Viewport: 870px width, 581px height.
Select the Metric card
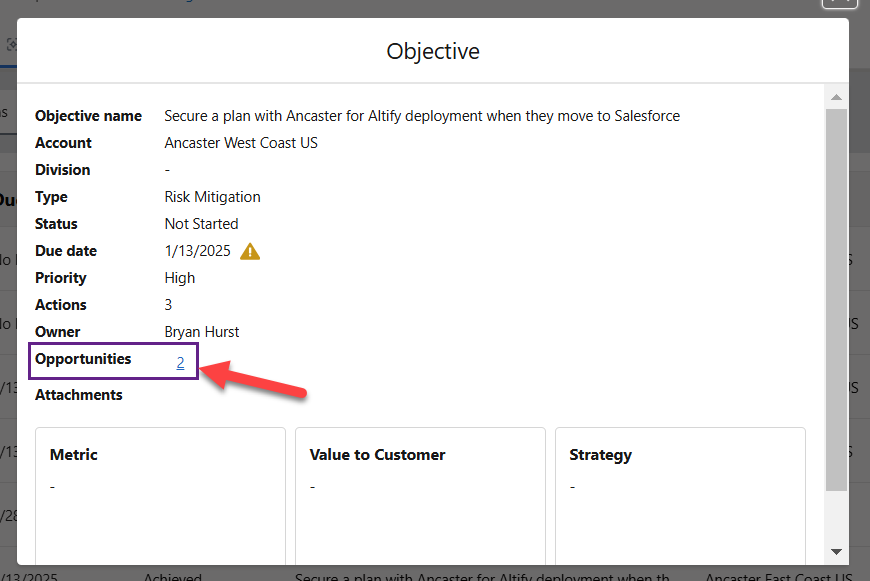tap(160, 496)
